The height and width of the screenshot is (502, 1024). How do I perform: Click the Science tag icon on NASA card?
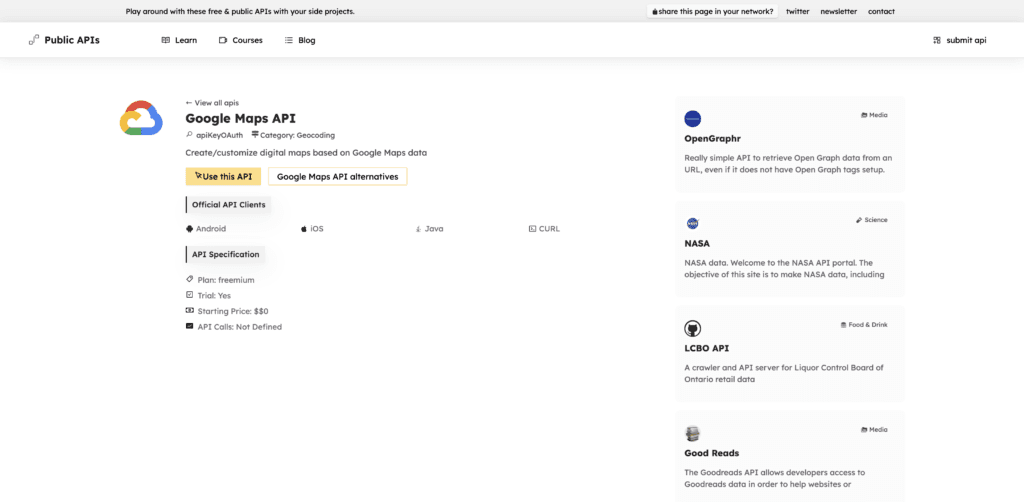pos(859,220)
